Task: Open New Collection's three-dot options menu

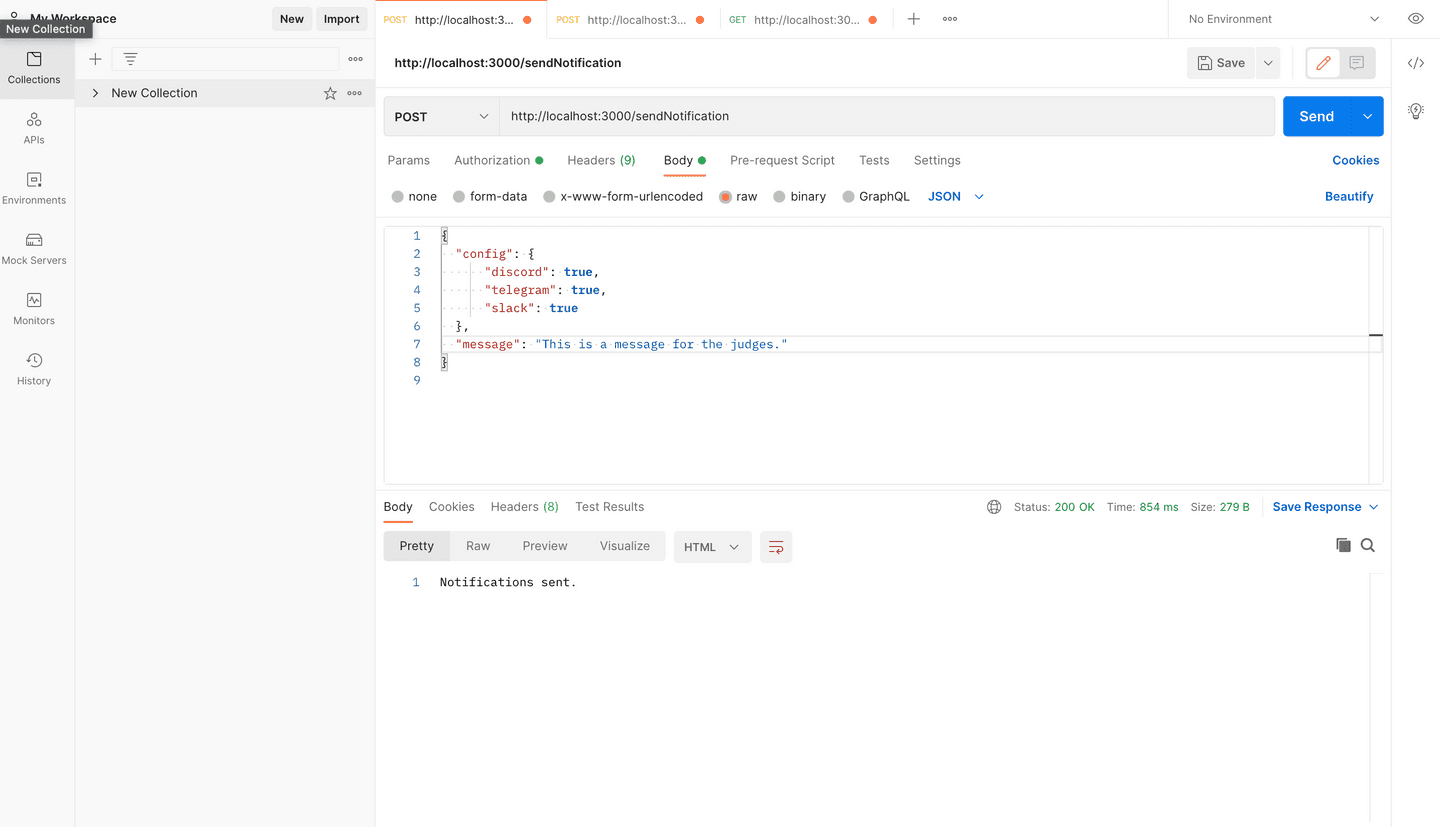Action: point(354,93)
